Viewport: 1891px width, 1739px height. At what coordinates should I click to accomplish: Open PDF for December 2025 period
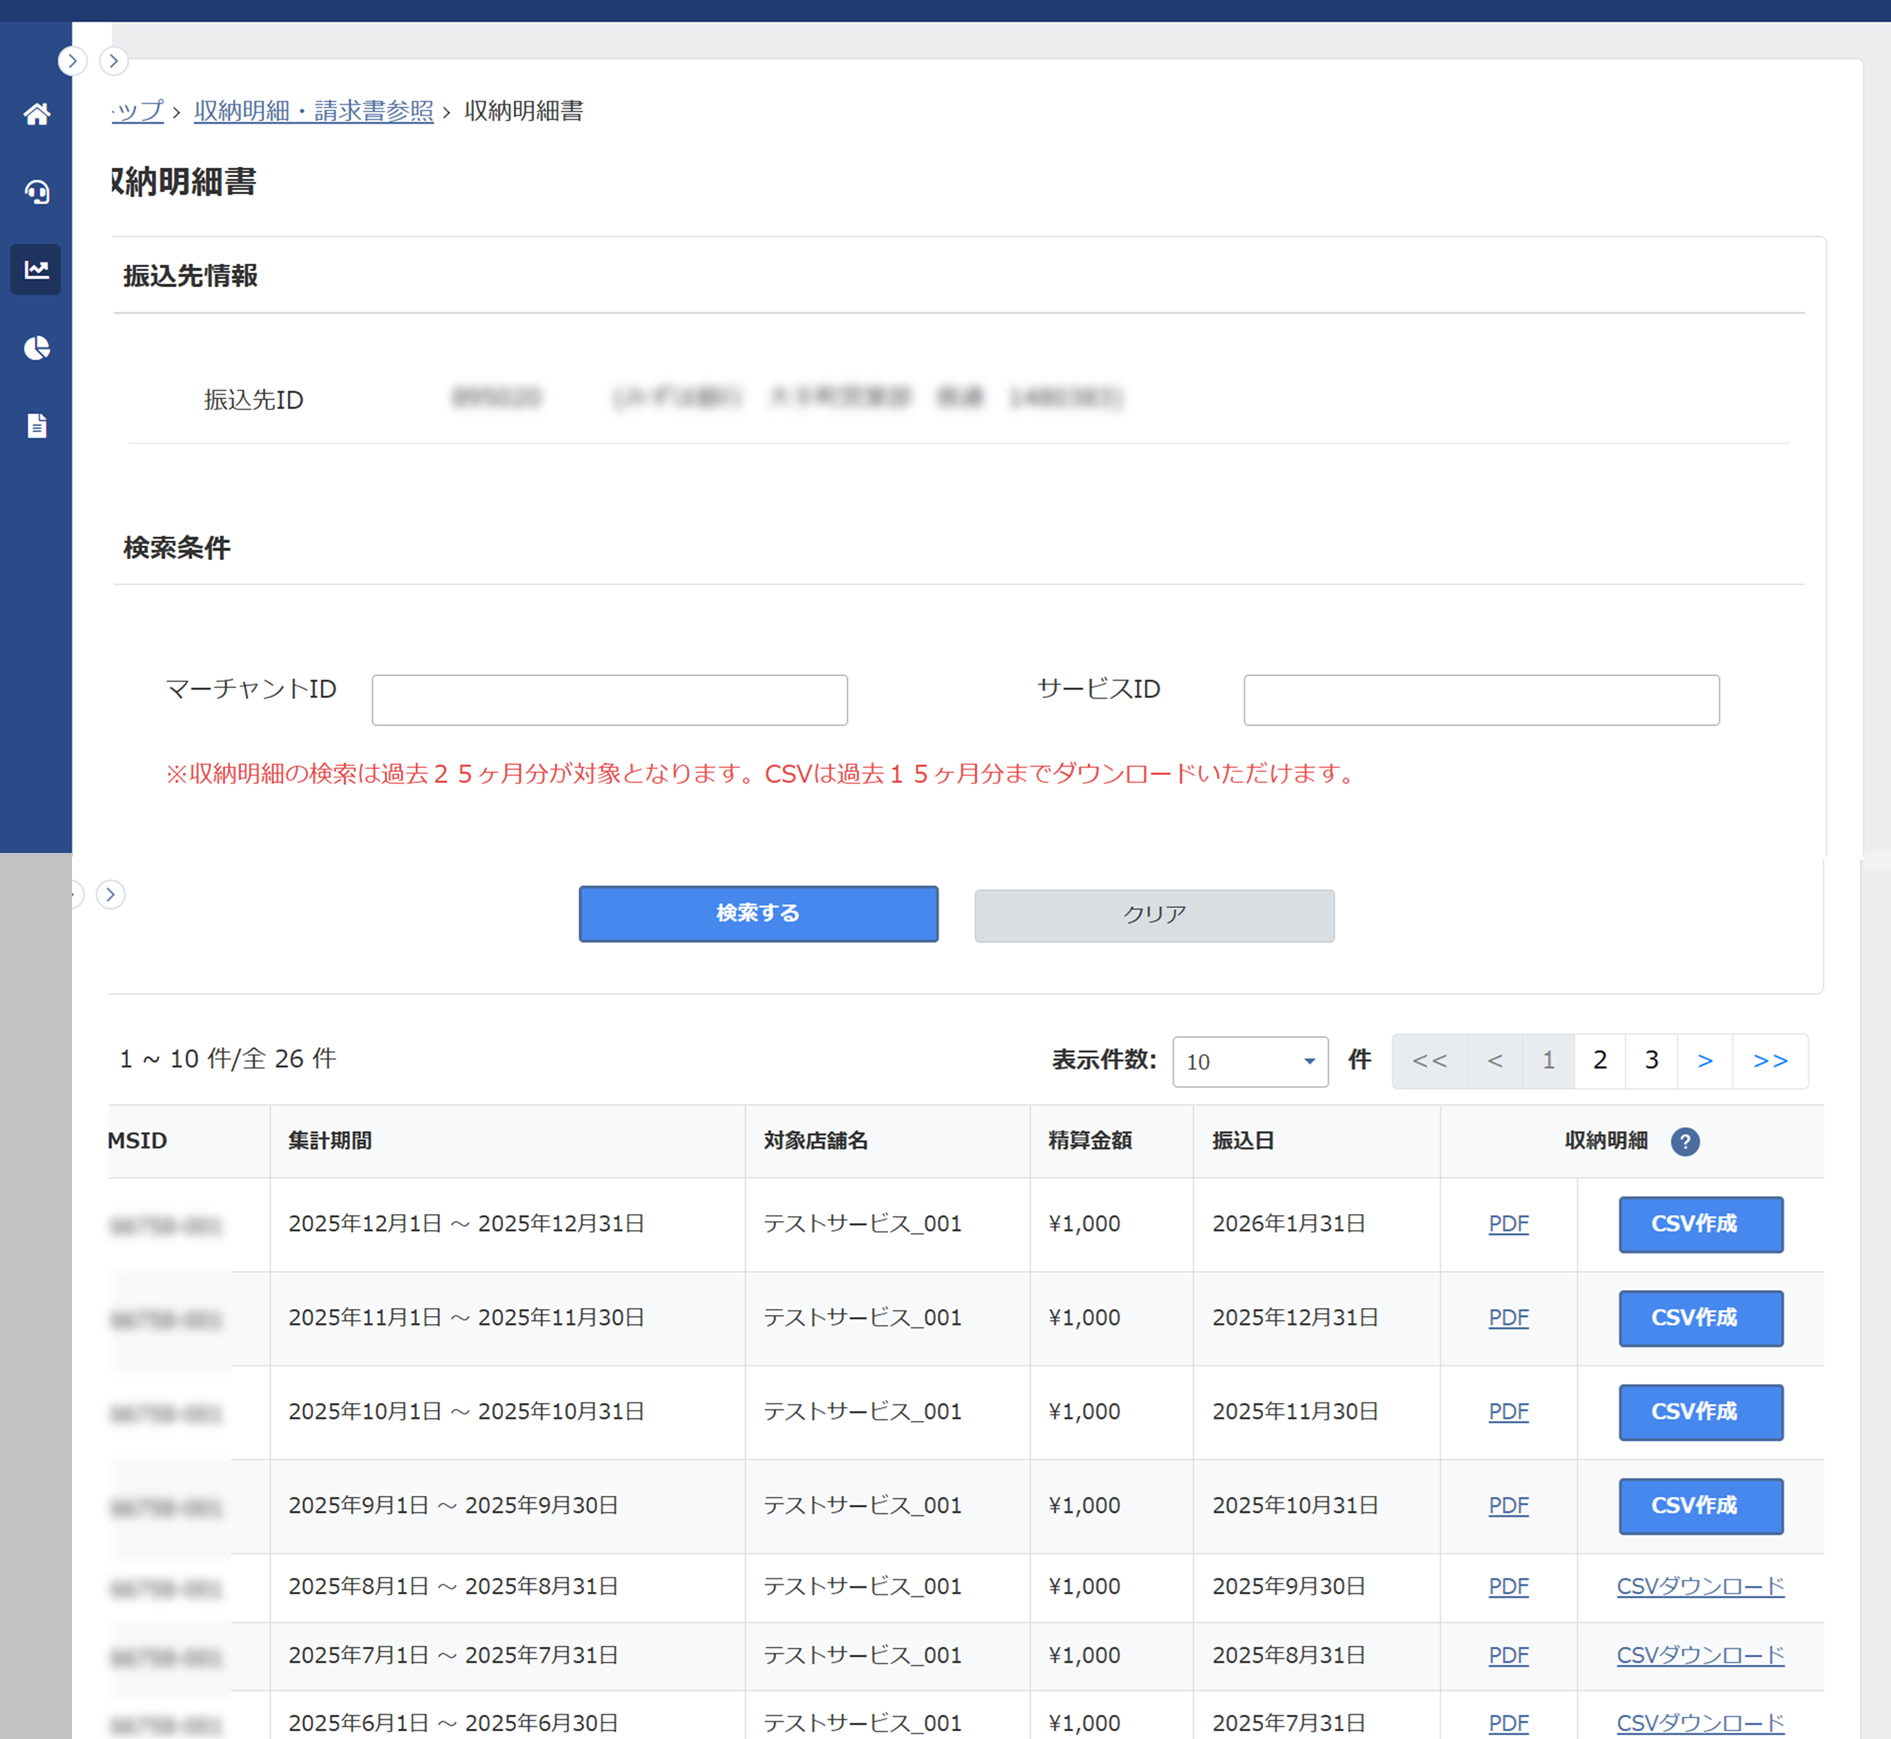[1508, 1224]
